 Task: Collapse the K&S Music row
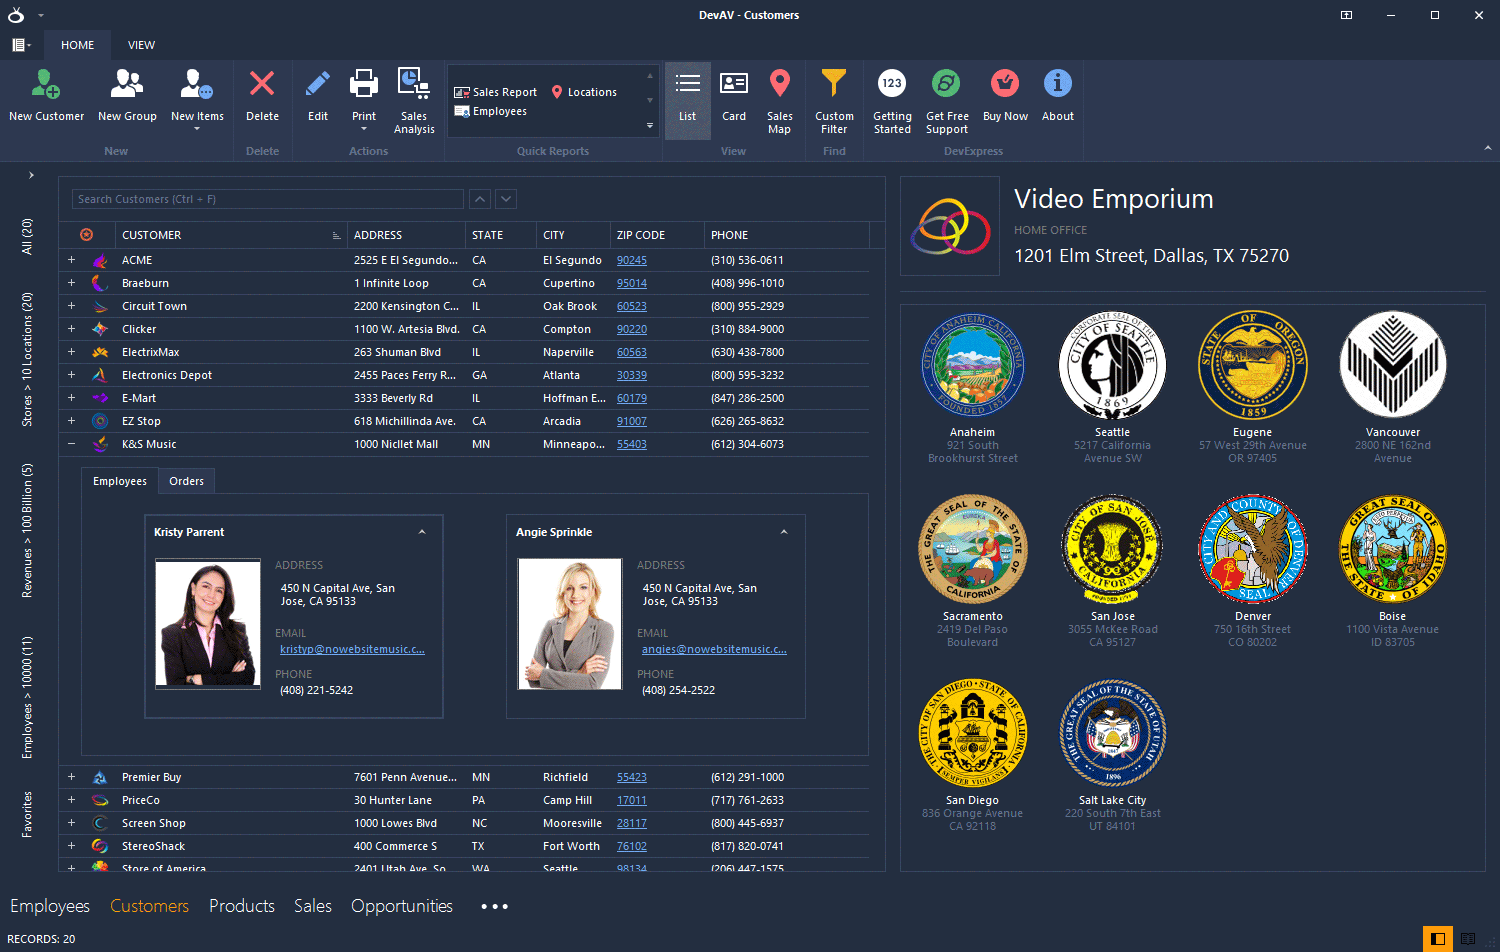pos(70,444)
